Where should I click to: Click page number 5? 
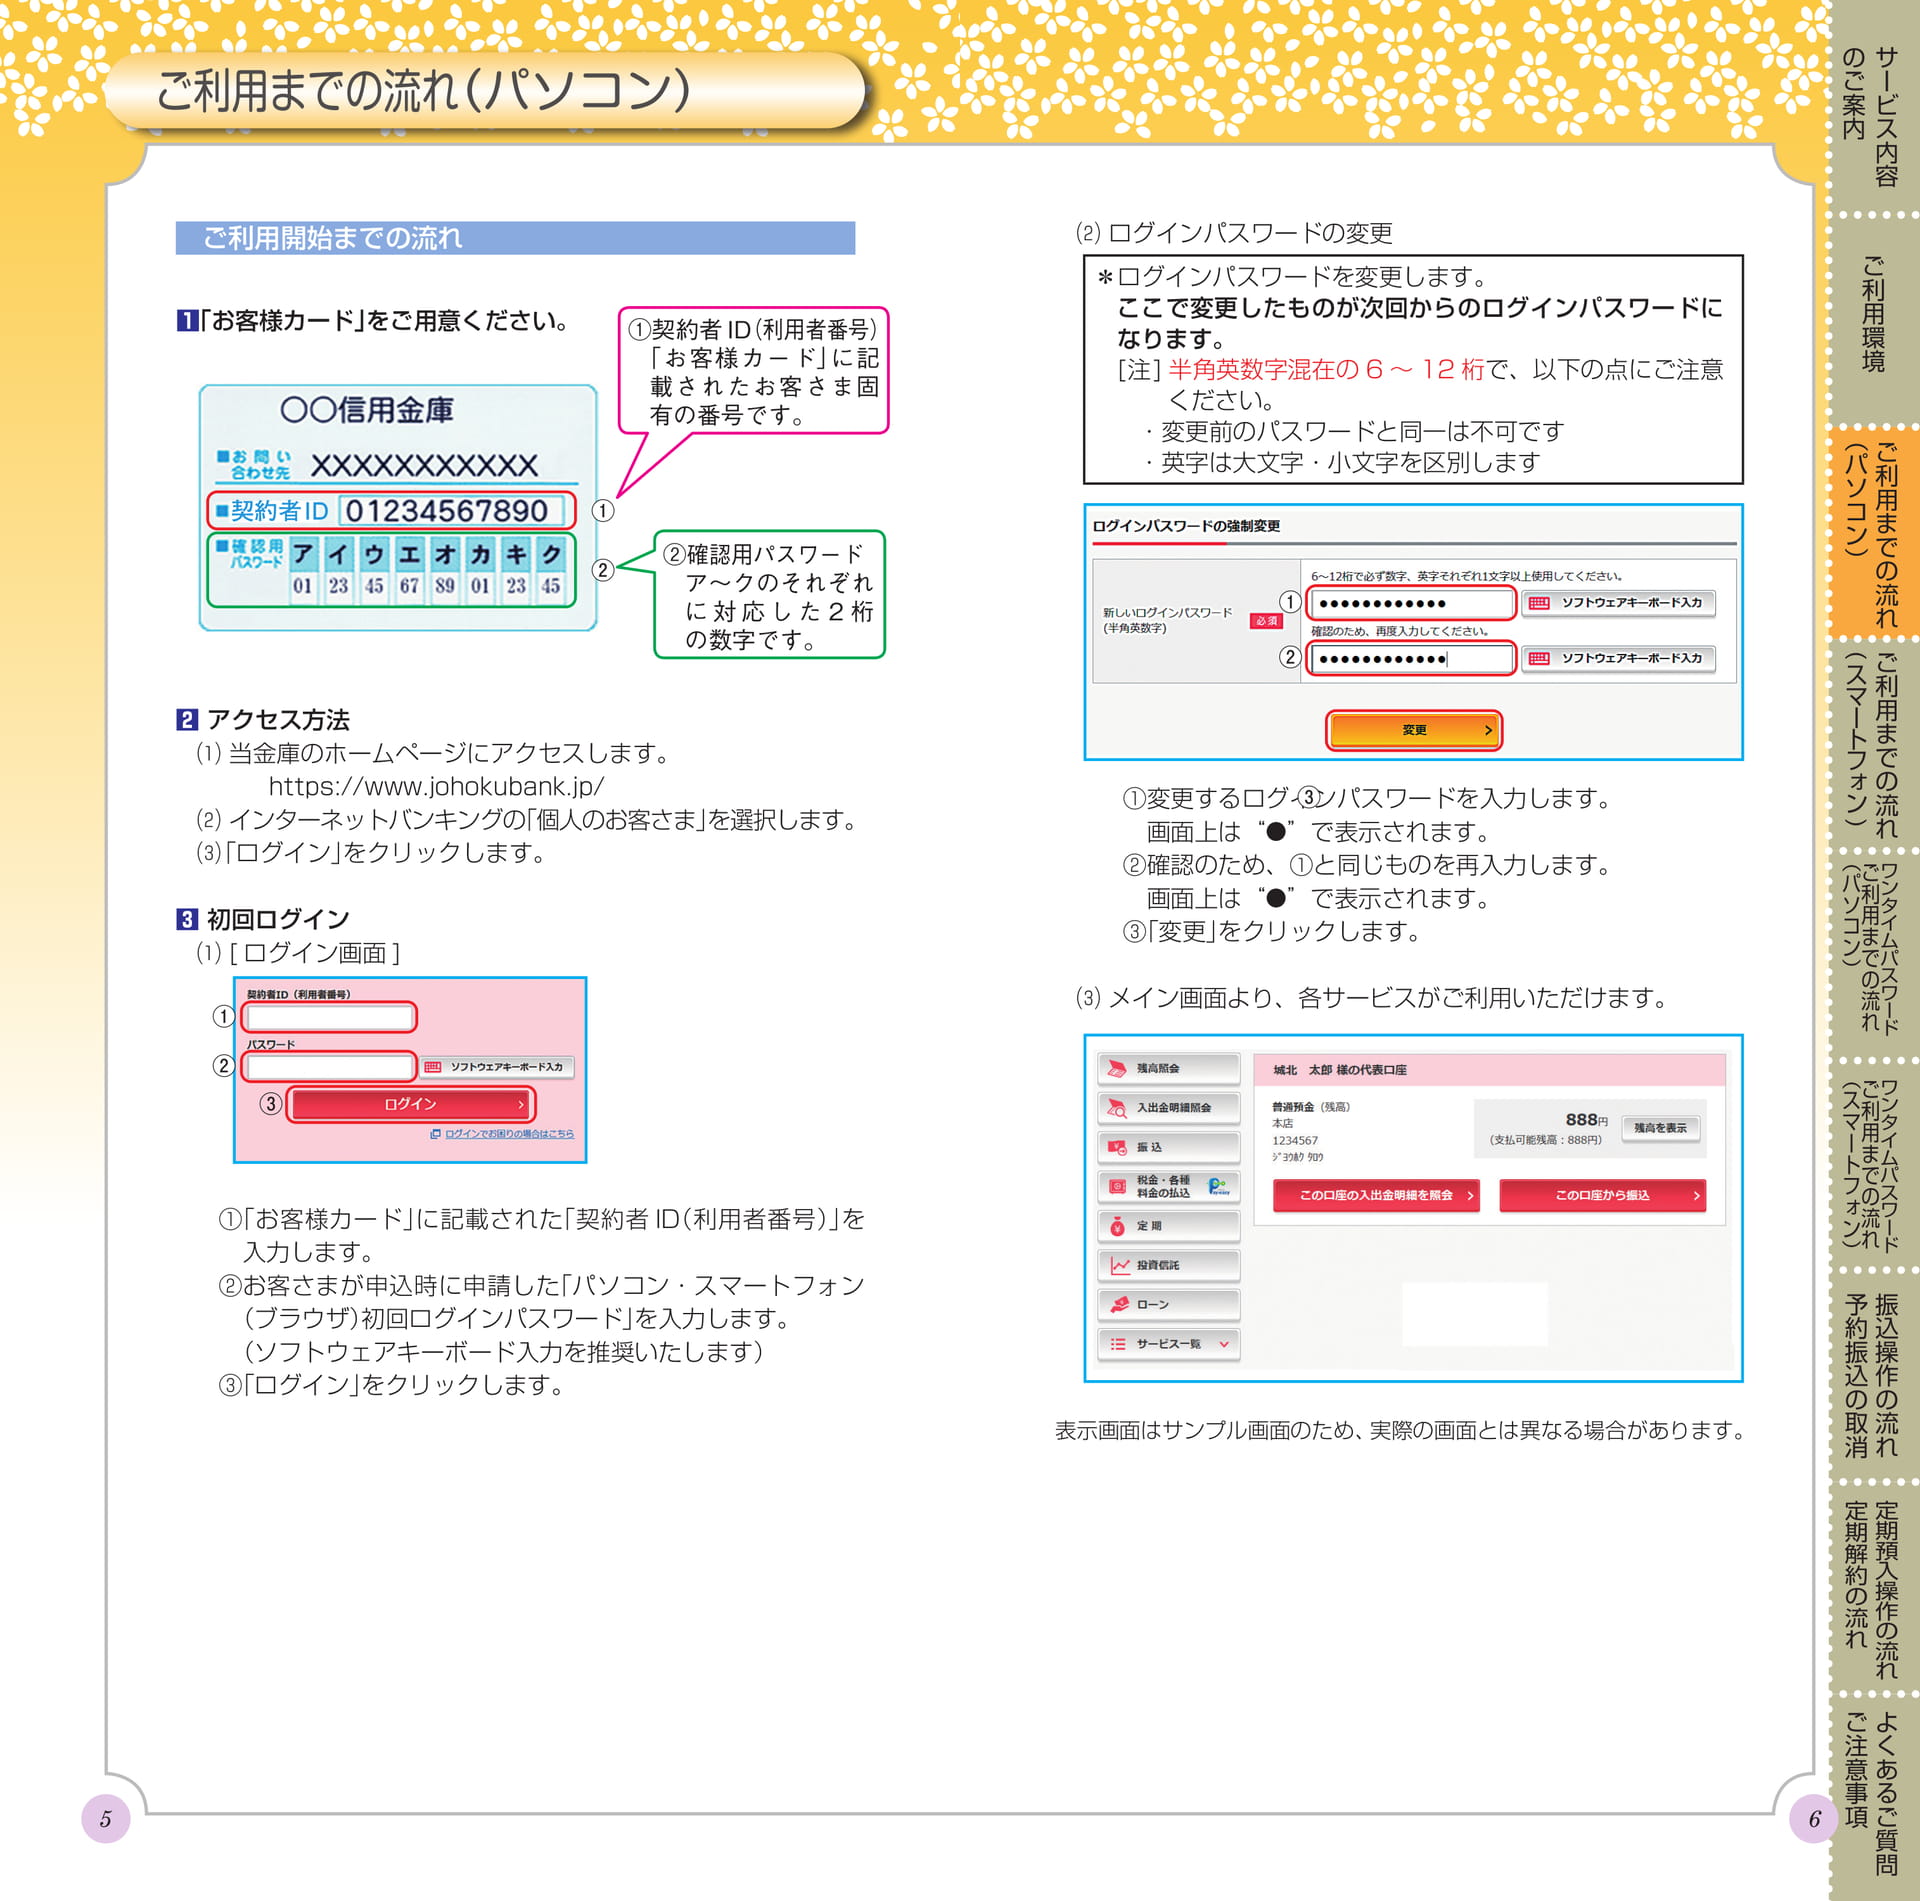(x=106, y=1818)
